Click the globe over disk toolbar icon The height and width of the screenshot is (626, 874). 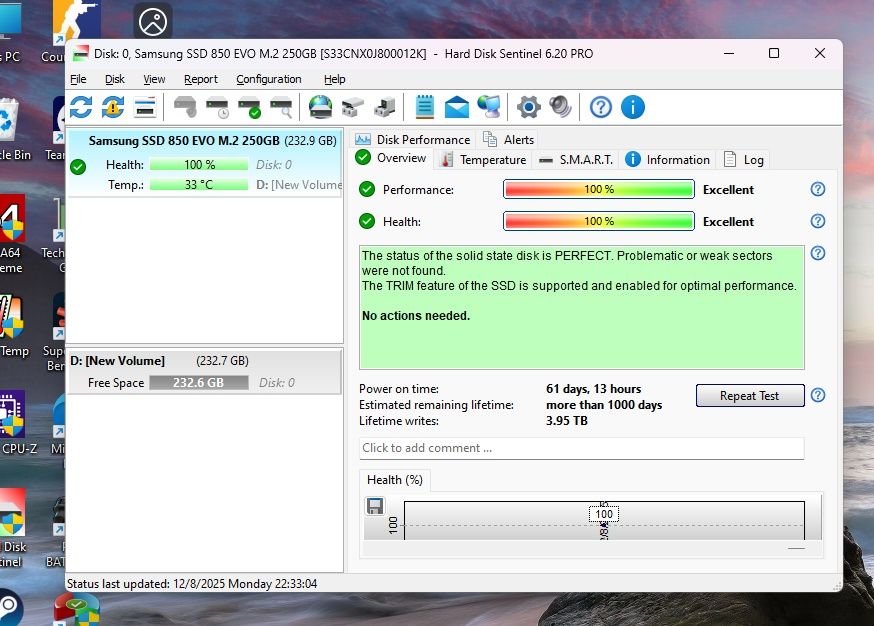(321, 107)
